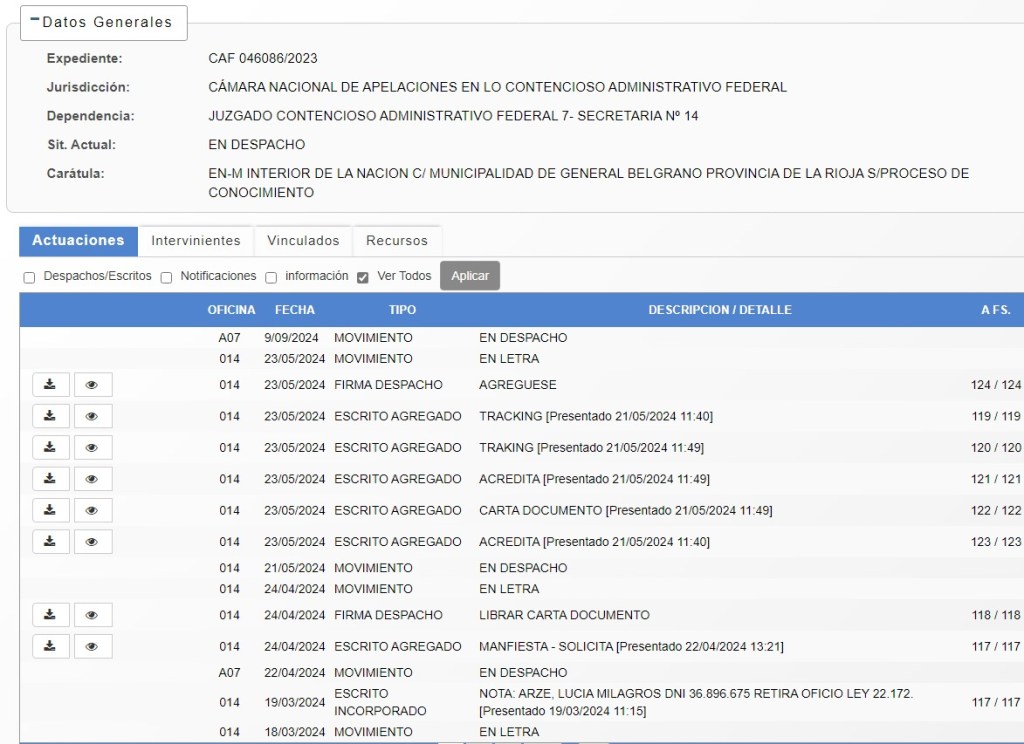Click the Aplicar button
1024x744 pixels.
470,276
